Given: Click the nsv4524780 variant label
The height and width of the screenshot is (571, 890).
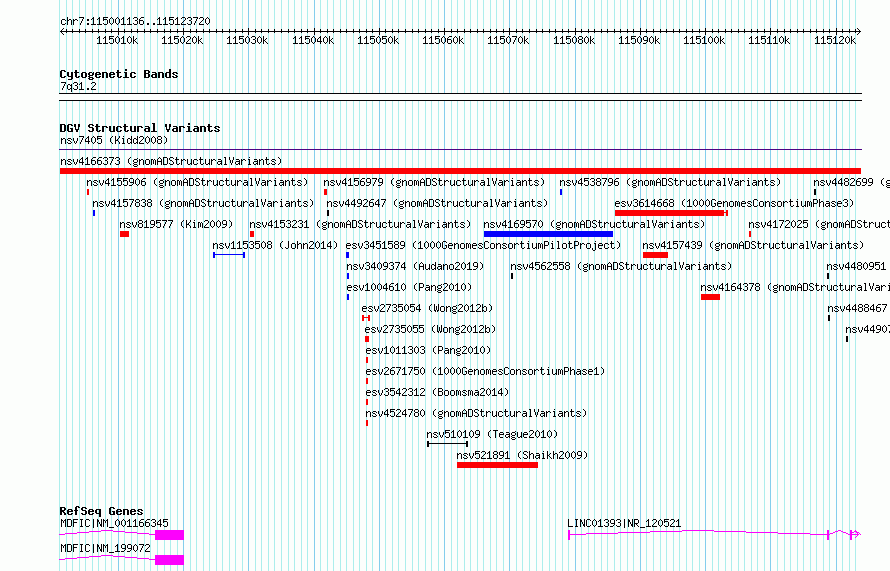Looking at the screenshot, I should pos(476,413).
